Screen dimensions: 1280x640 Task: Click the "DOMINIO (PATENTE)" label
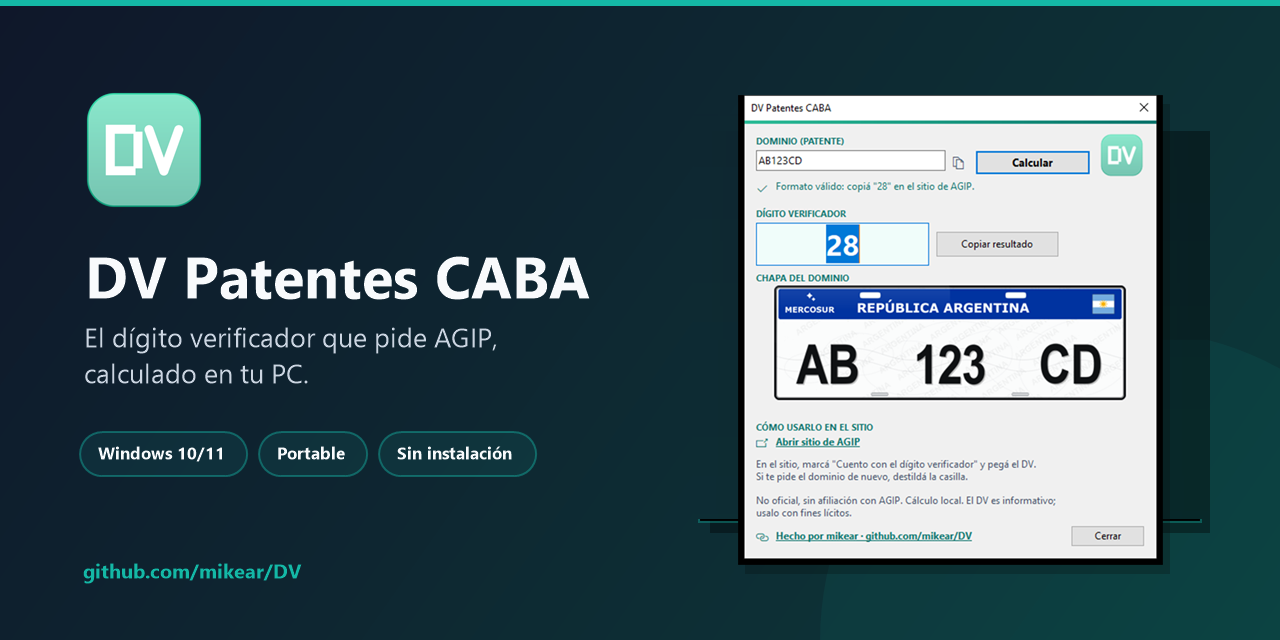800,142
